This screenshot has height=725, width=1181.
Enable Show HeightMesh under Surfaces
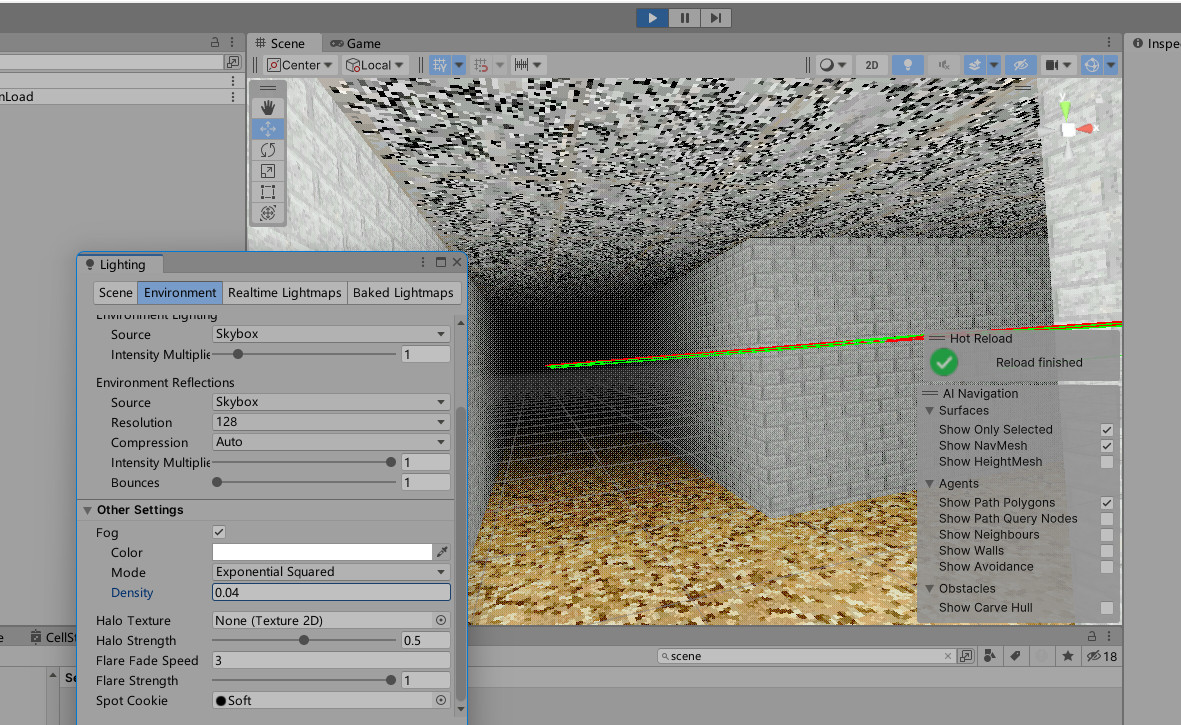[x=1107, y=461]
